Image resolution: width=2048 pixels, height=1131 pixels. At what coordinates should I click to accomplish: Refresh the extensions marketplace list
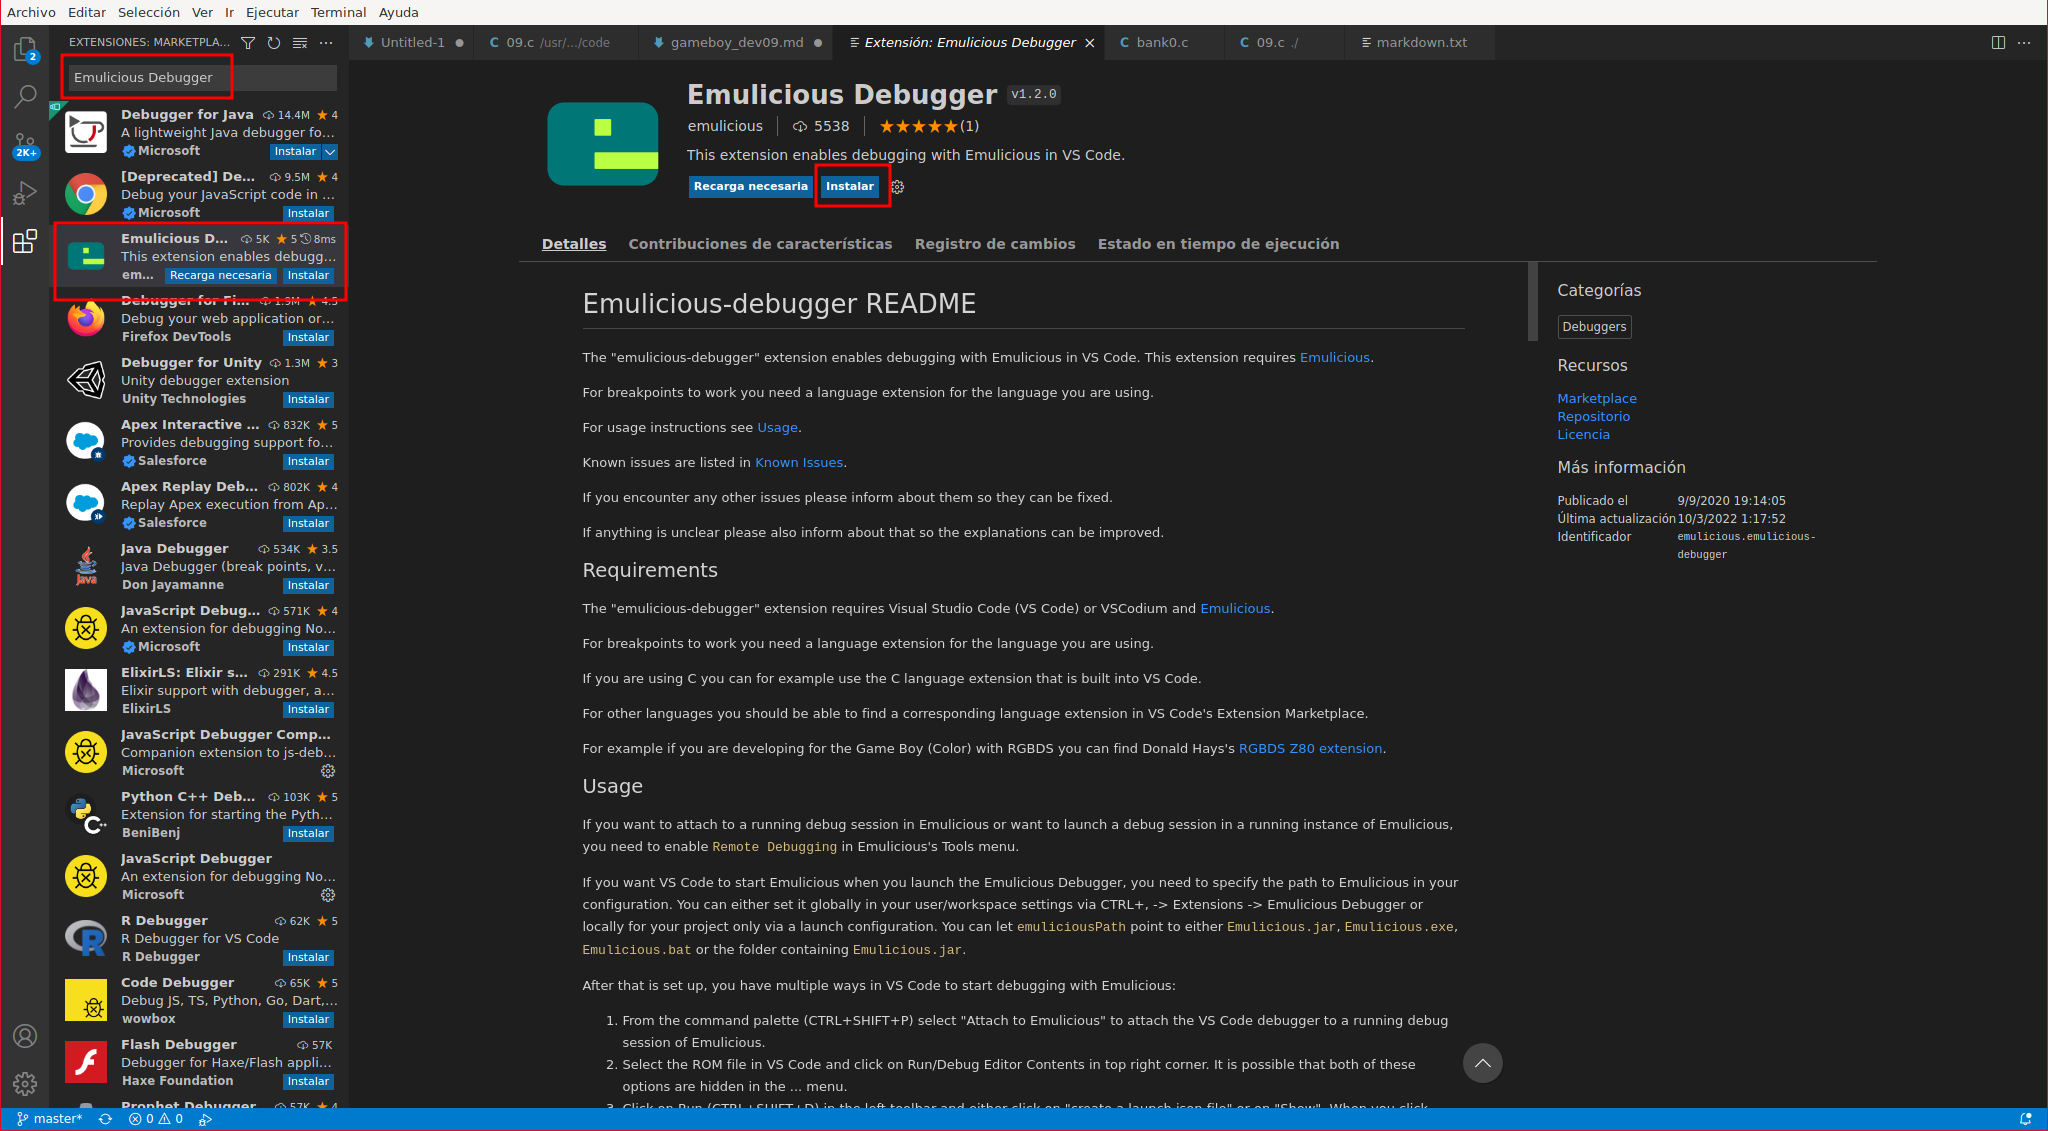[x=274, y=43]
